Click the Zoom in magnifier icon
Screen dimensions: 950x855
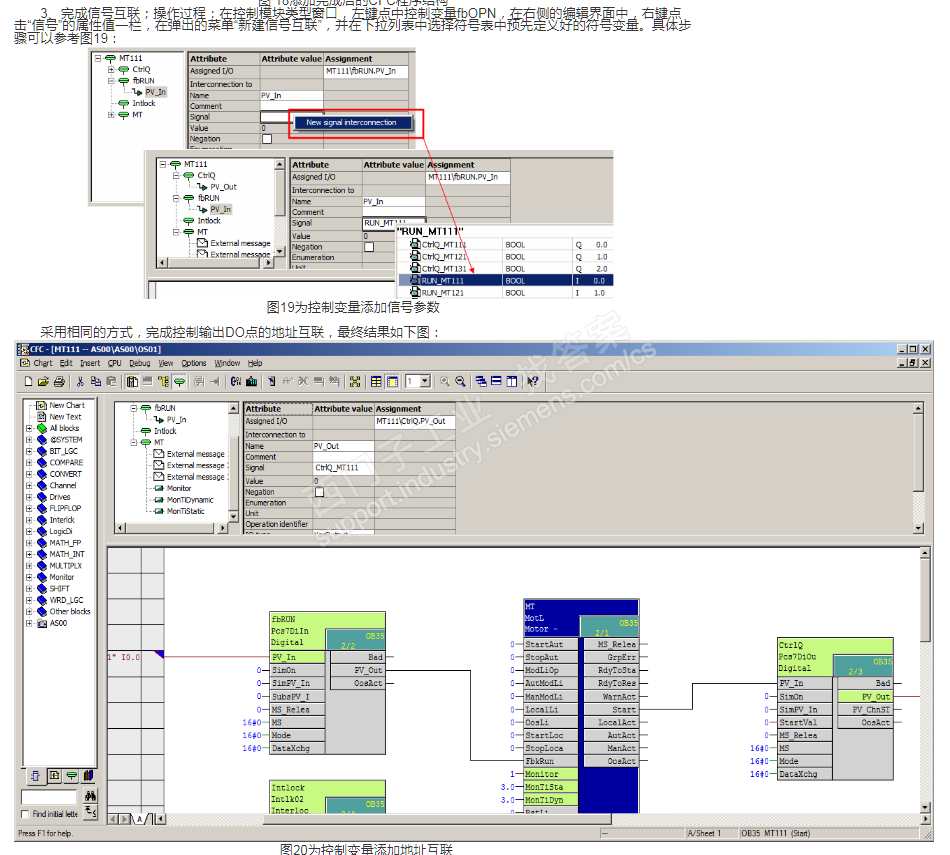click(x=445, y=382)
